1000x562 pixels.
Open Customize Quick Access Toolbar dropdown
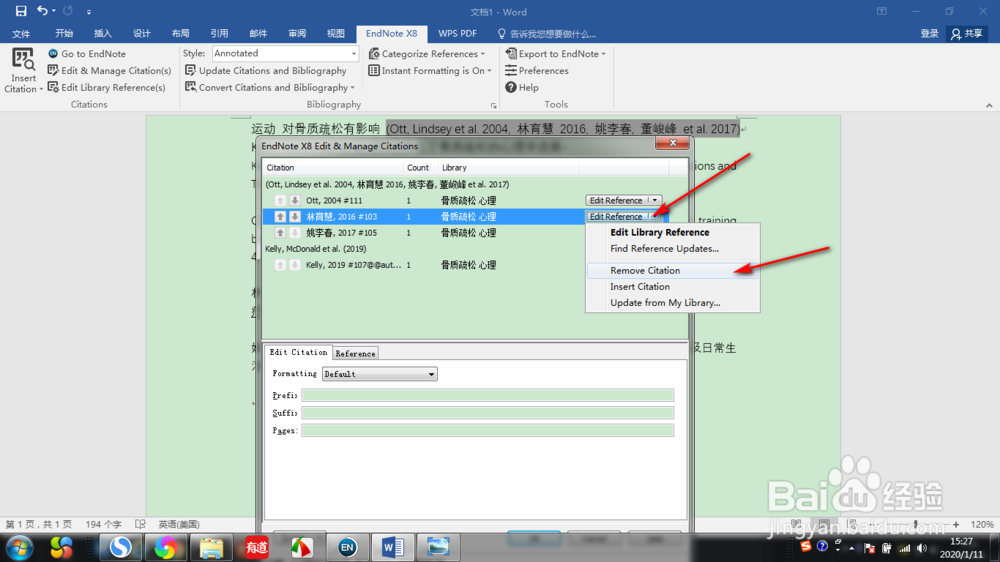point(89,11)
